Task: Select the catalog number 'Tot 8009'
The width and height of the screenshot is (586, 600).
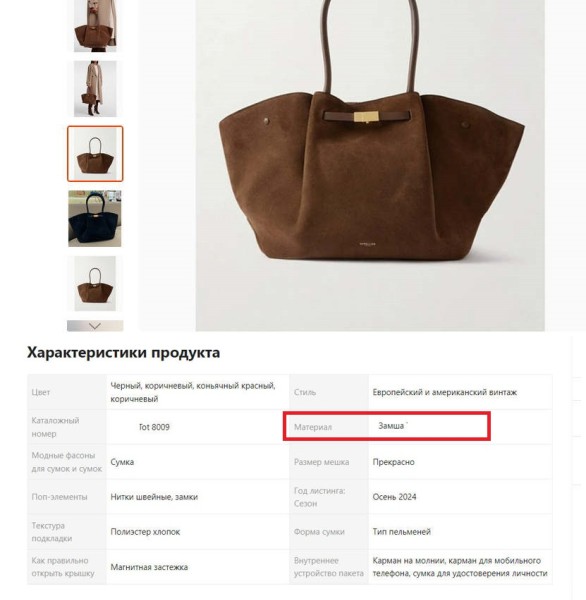Action: point(154,427)
